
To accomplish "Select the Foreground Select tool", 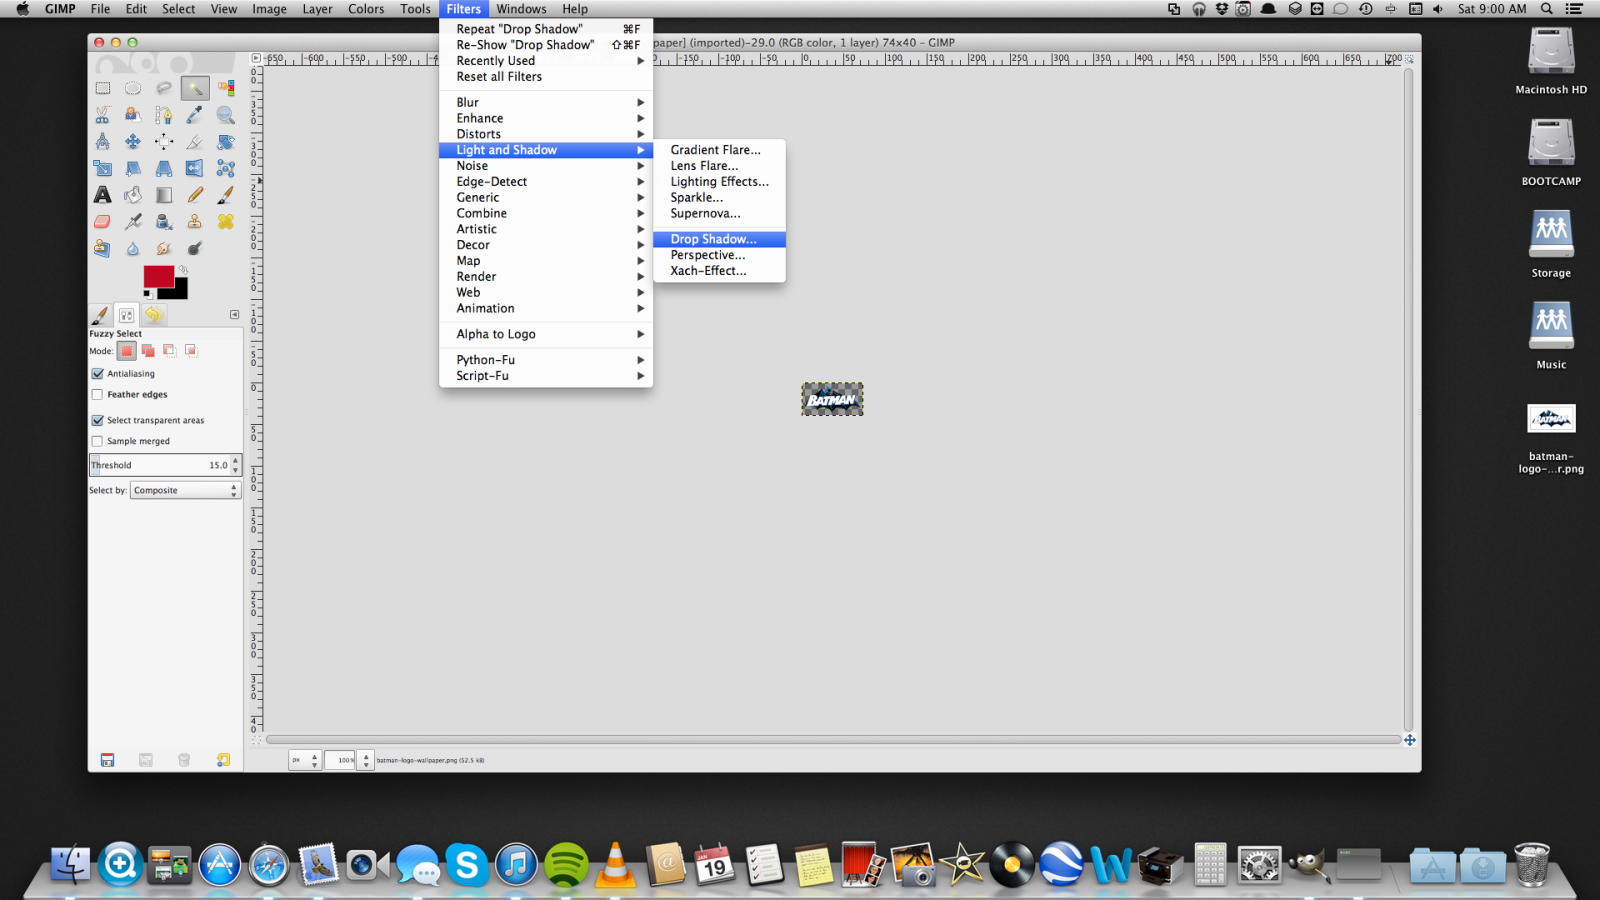I will pos(133,115).
